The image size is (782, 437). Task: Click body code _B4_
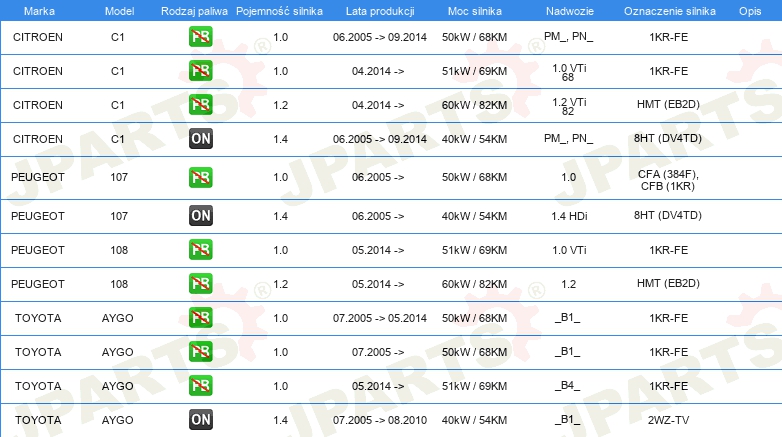(568, 386)
